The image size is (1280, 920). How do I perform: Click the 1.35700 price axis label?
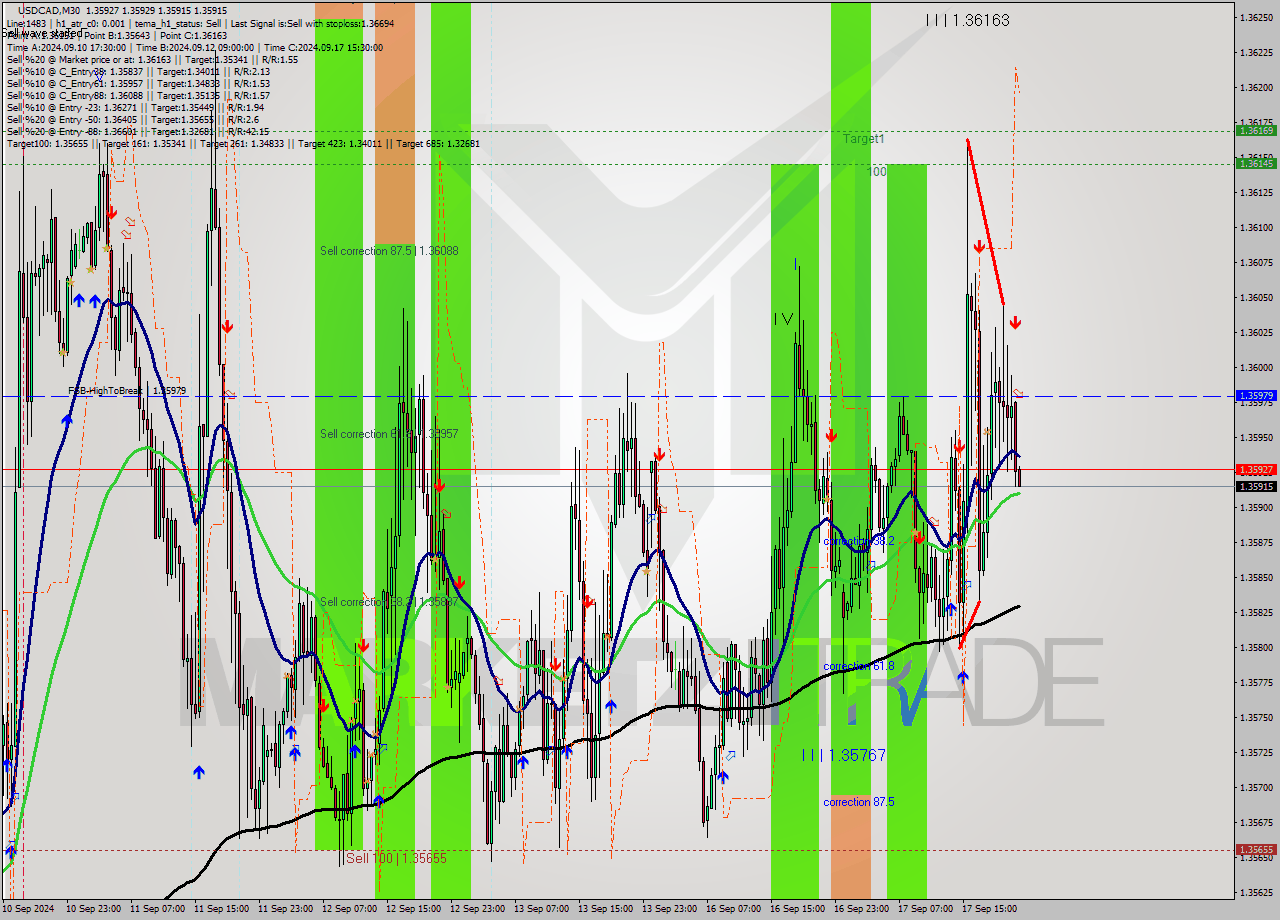point(1256,787)
